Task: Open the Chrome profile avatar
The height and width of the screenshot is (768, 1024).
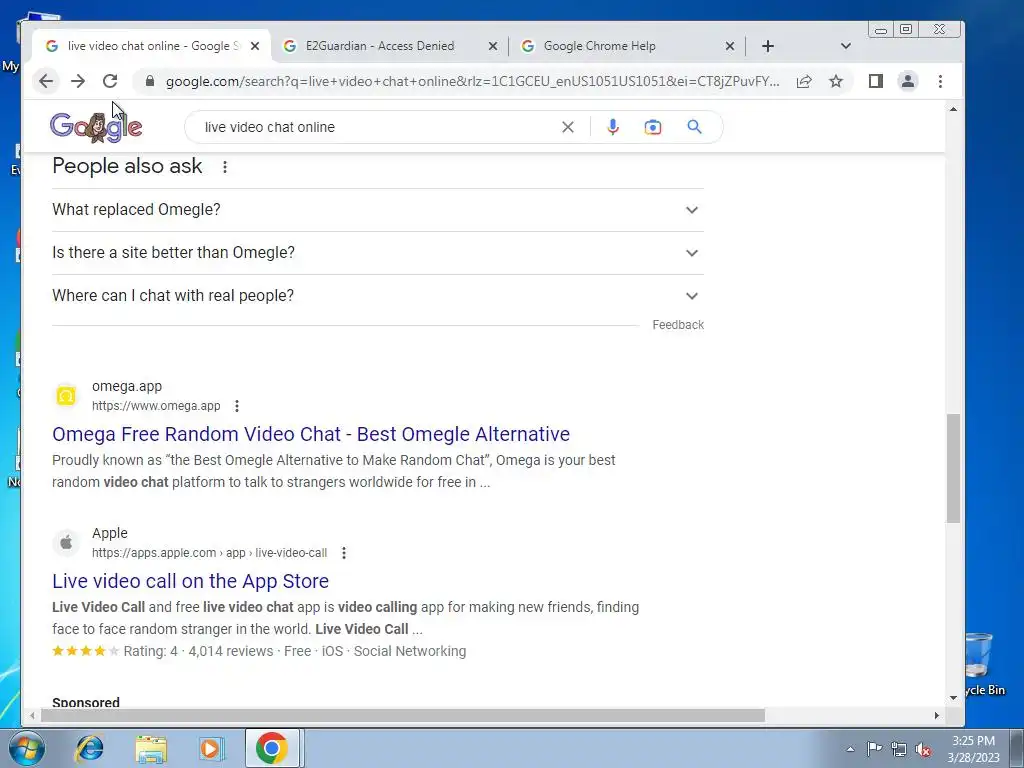Action: pyautogui.click(x=908, y=81)
